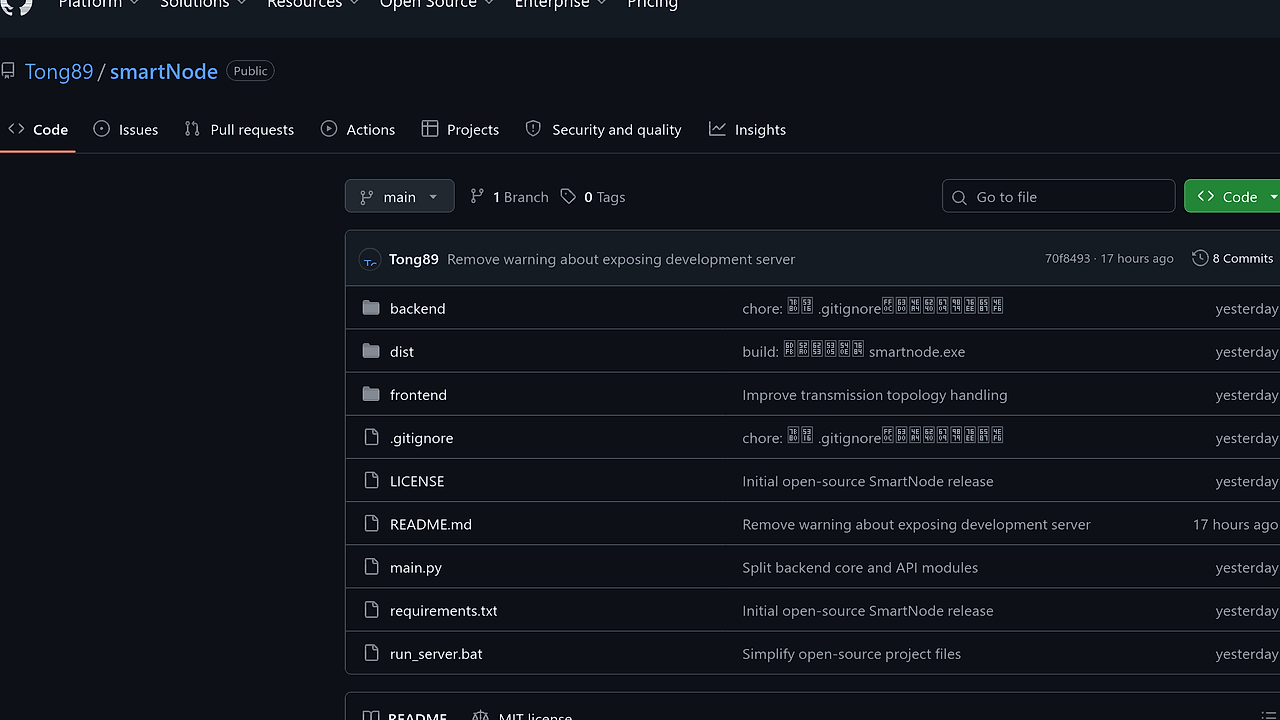Switch to the Security and quality tab
Viewport: 1280px width, 720px height.
coord(603,129)
